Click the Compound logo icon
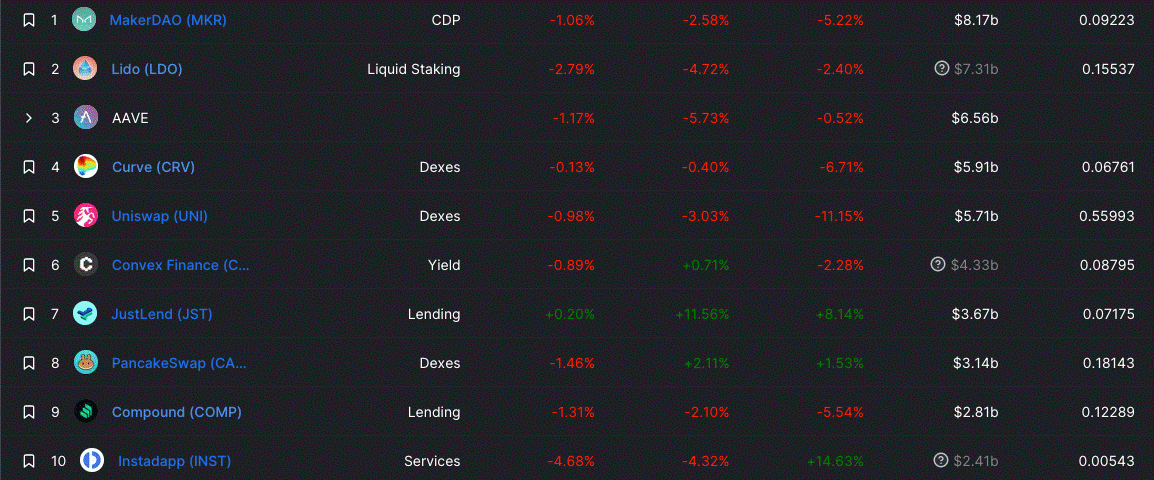Viewport: 1154px width, 480px height. [x=85, y=412]
